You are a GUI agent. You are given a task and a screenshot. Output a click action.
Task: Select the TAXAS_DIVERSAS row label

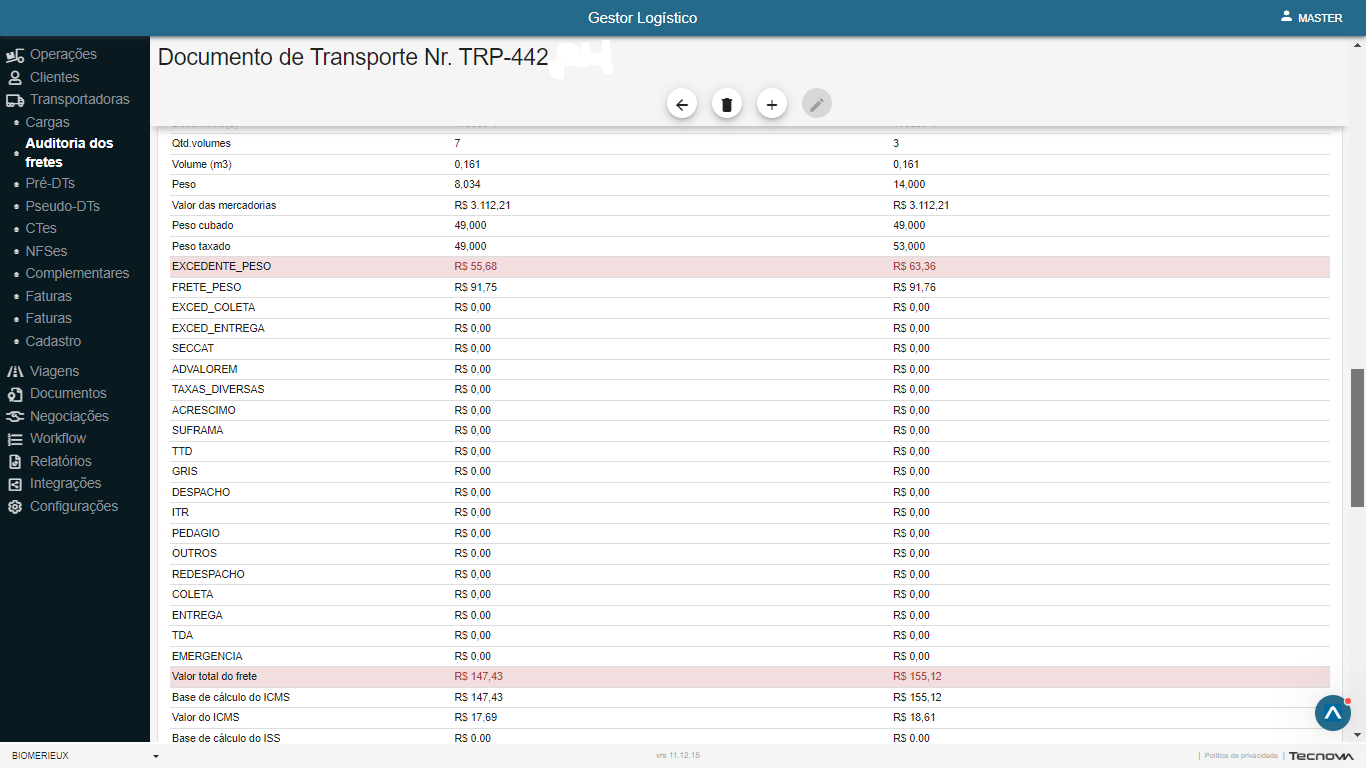tap(218, 389)
